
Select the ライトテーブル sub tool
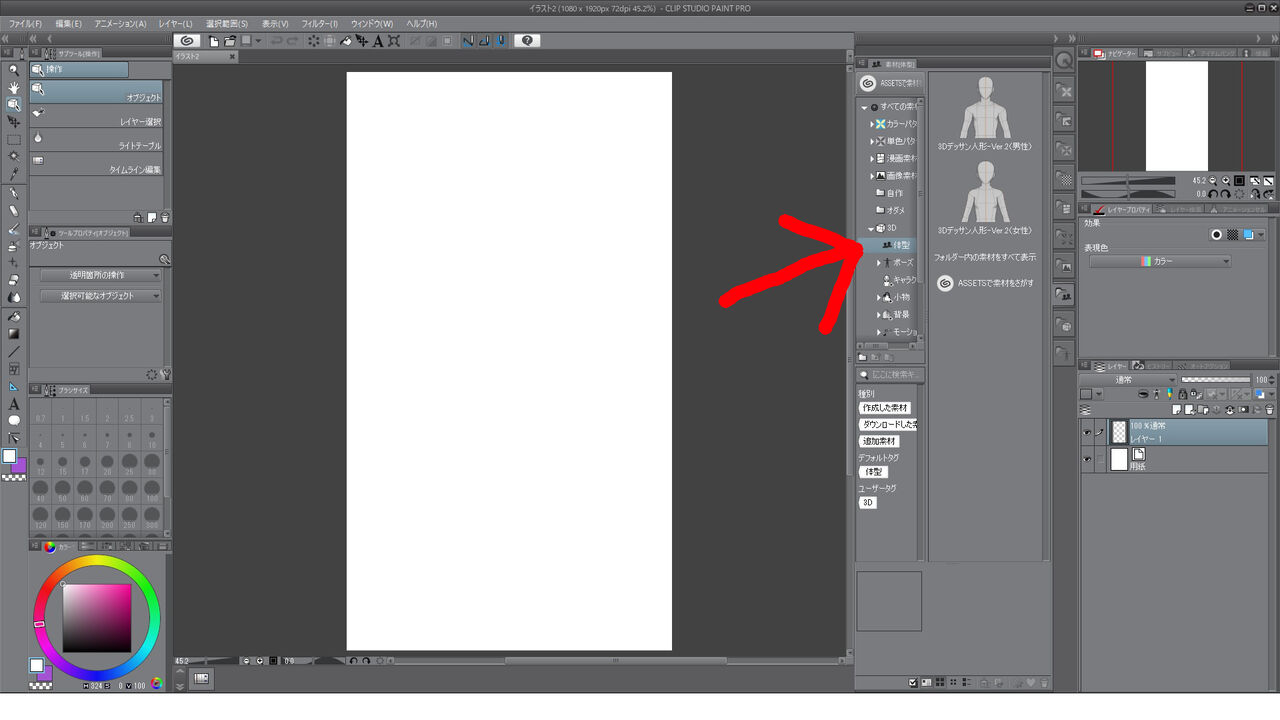point(96,140)
